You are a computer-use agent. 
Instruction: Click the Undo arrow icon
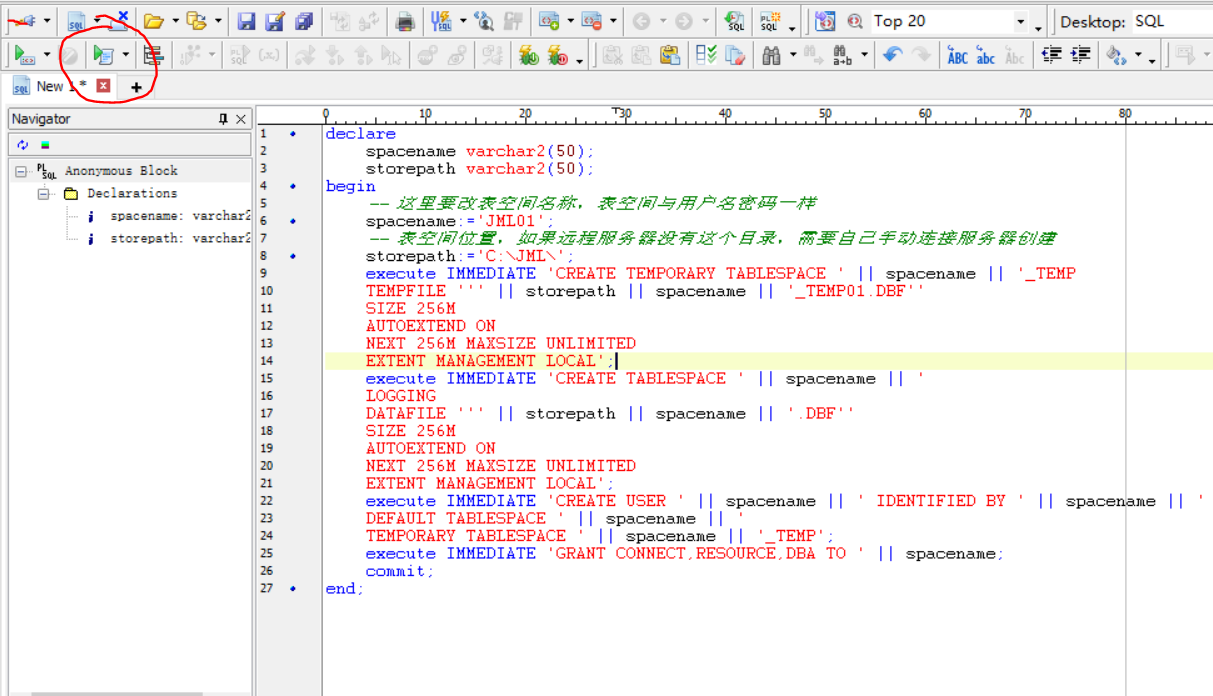coord(892,55)
